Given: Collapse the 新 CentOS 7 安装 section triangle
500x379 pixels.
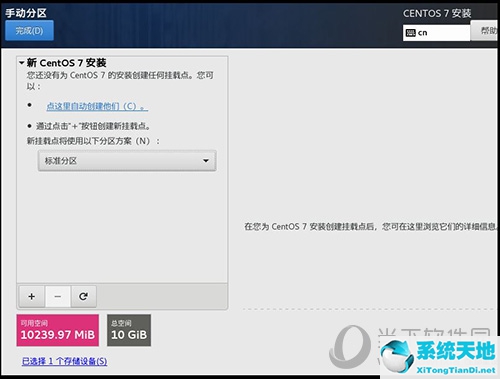Looking at the screenshot, I should (22, 63).
